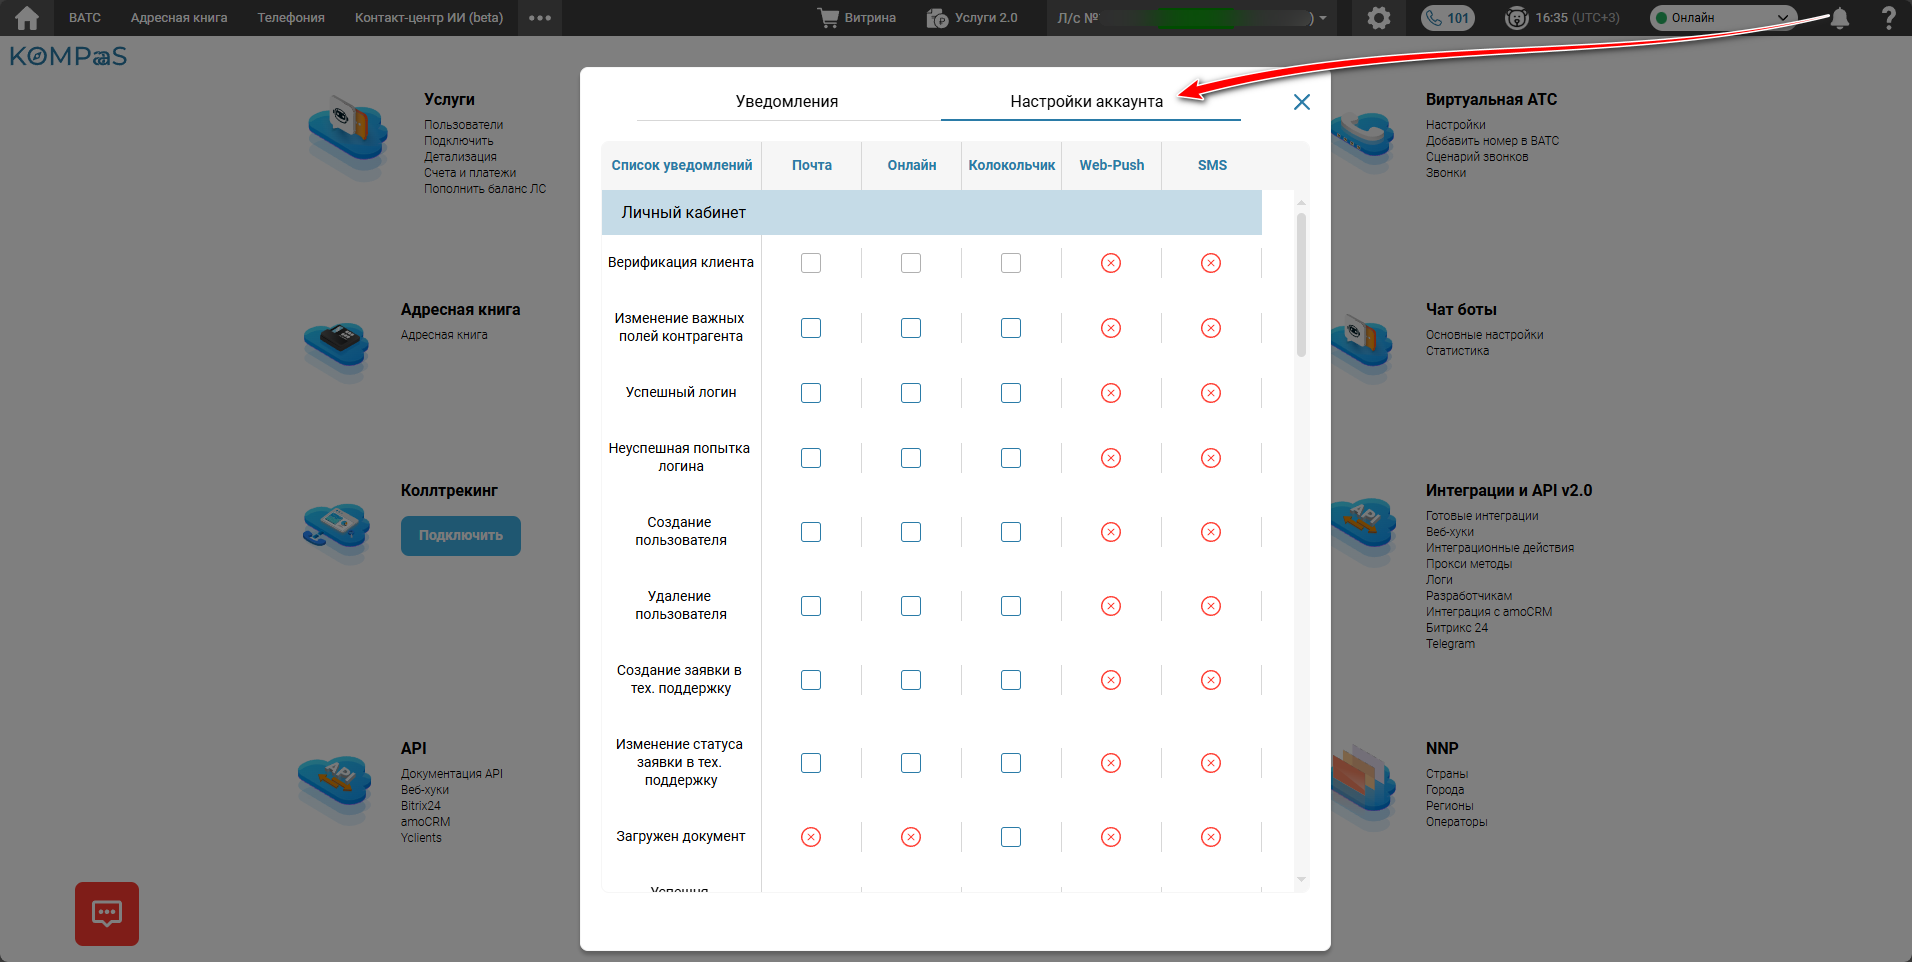
Task: Toggle Онлайн for Изменение статуса заявки
Action: click(x=911, y=763)
